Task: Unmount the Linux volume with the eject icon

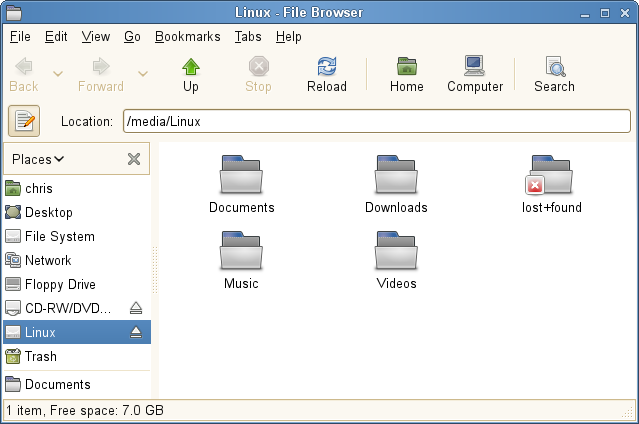Action: point(136,332)
